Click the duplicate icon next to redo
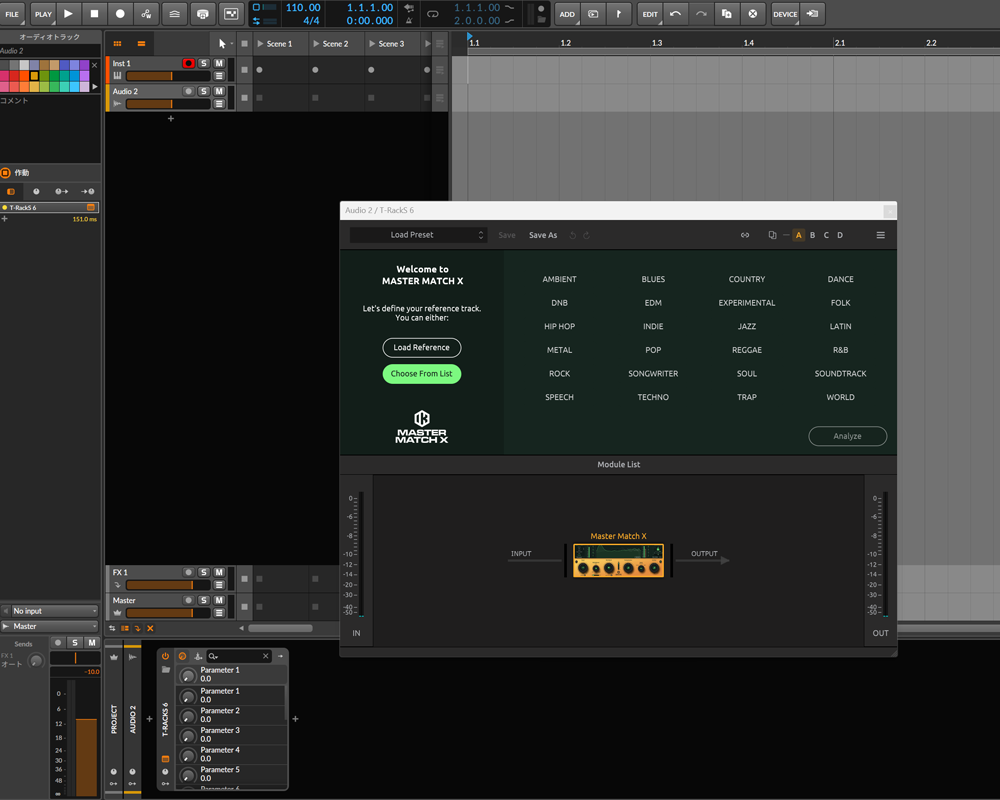Screen dimensions: 1000x800 (727, 13)
